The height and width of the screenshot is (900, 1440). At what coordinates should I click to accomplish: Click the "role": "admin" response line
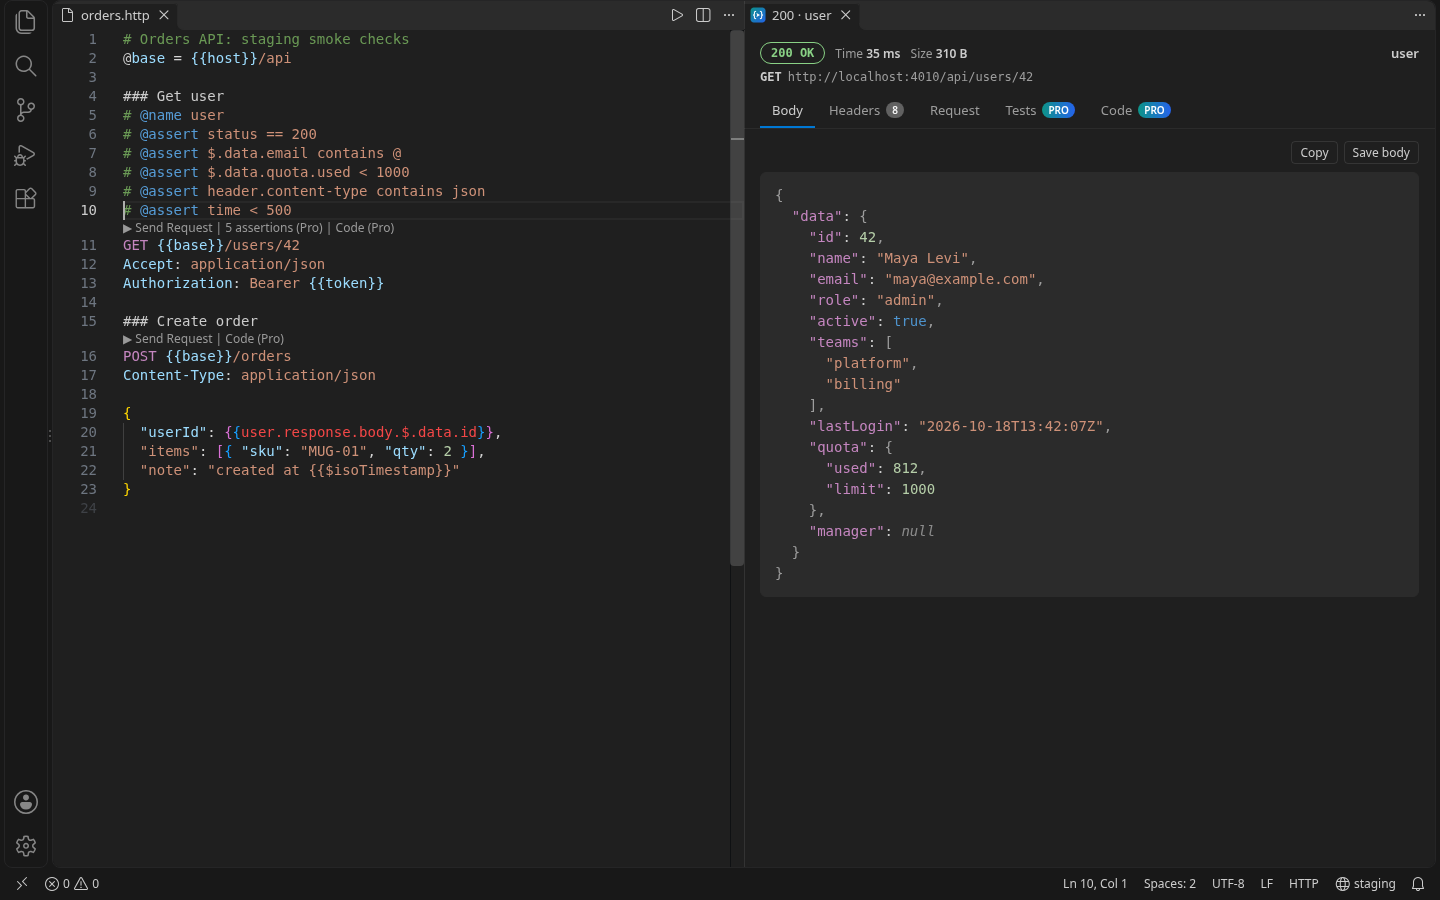click(876, 300)
